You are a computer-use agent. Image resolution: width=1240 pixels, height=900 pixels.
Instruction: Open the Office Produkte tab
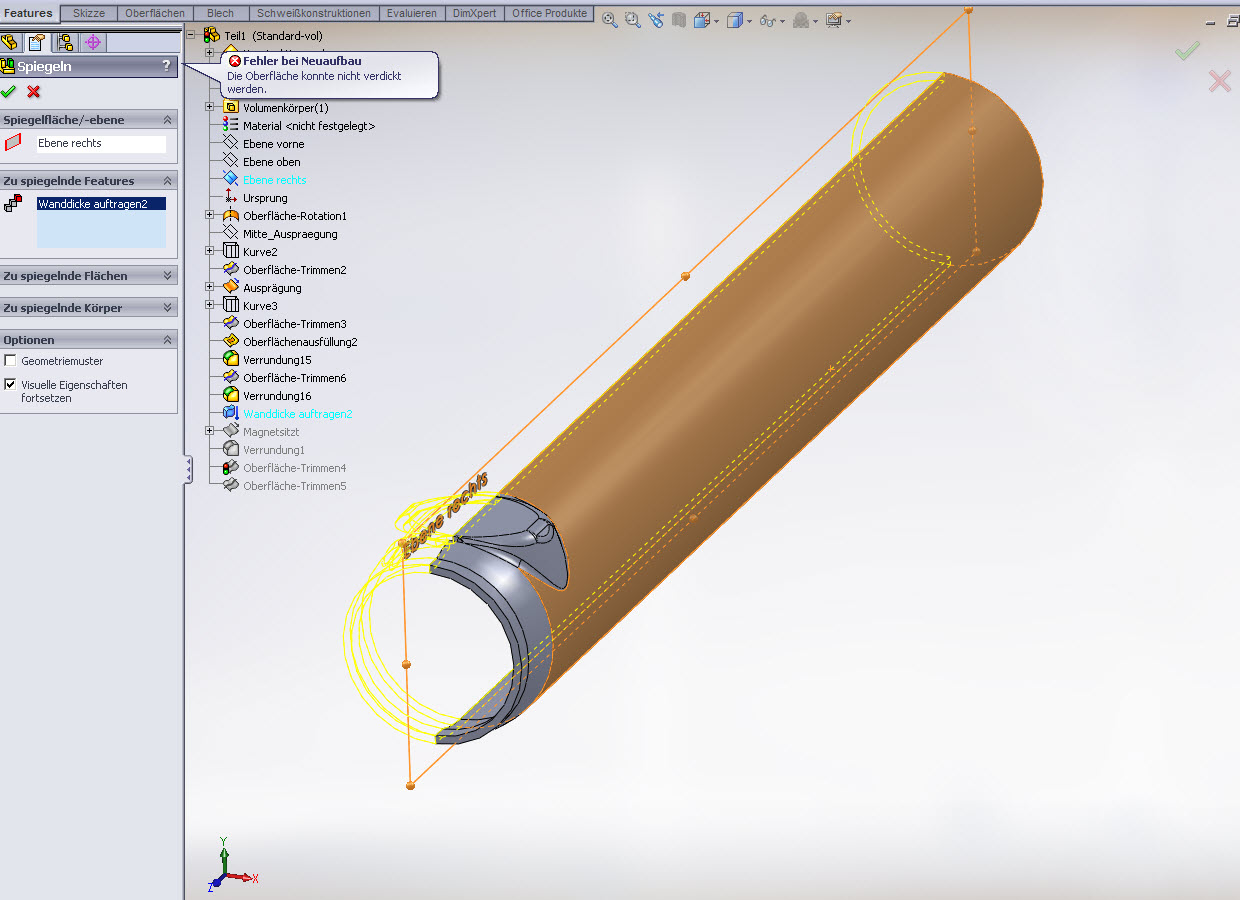551,13
